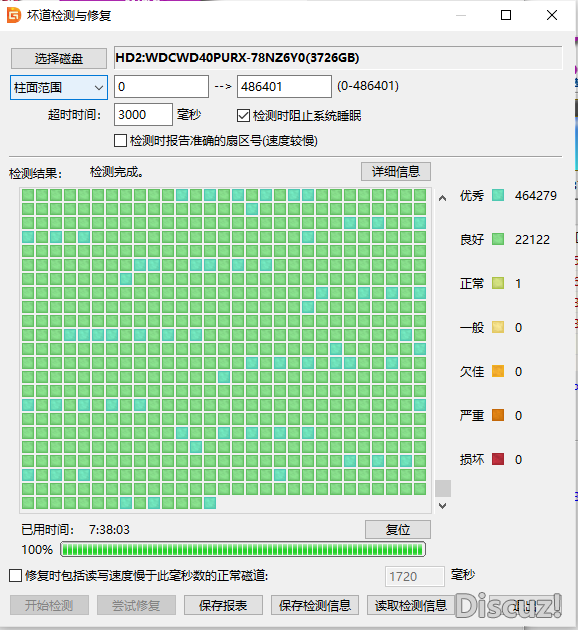Click the 复位 reset button
Screen dimensions: 578x630
pos(398,530)
